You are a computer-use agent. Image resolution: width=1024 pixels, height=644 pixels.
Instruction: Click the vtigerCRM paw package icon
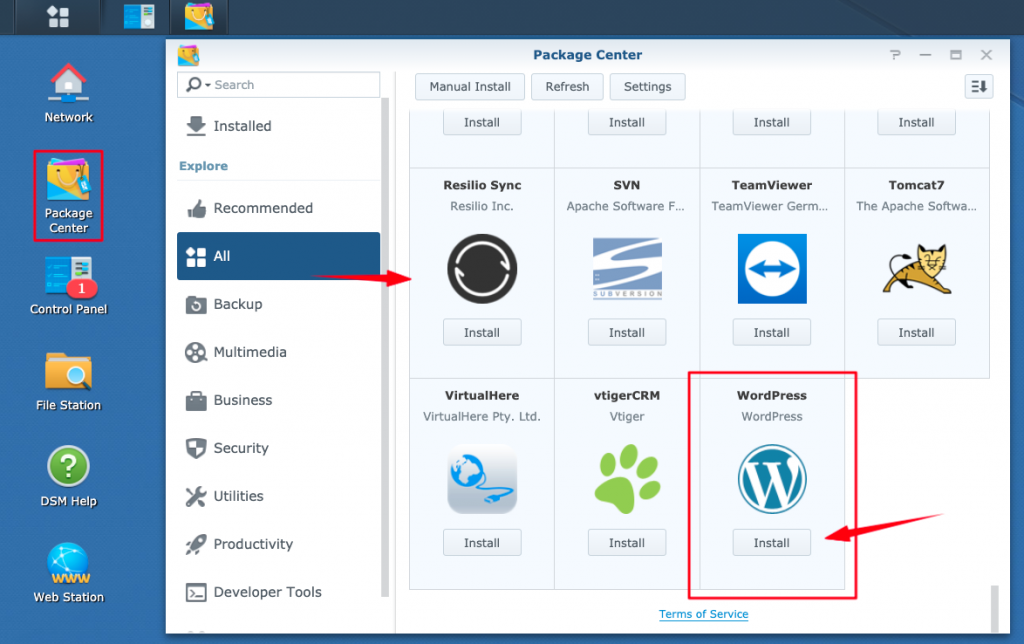click(627, 479)
